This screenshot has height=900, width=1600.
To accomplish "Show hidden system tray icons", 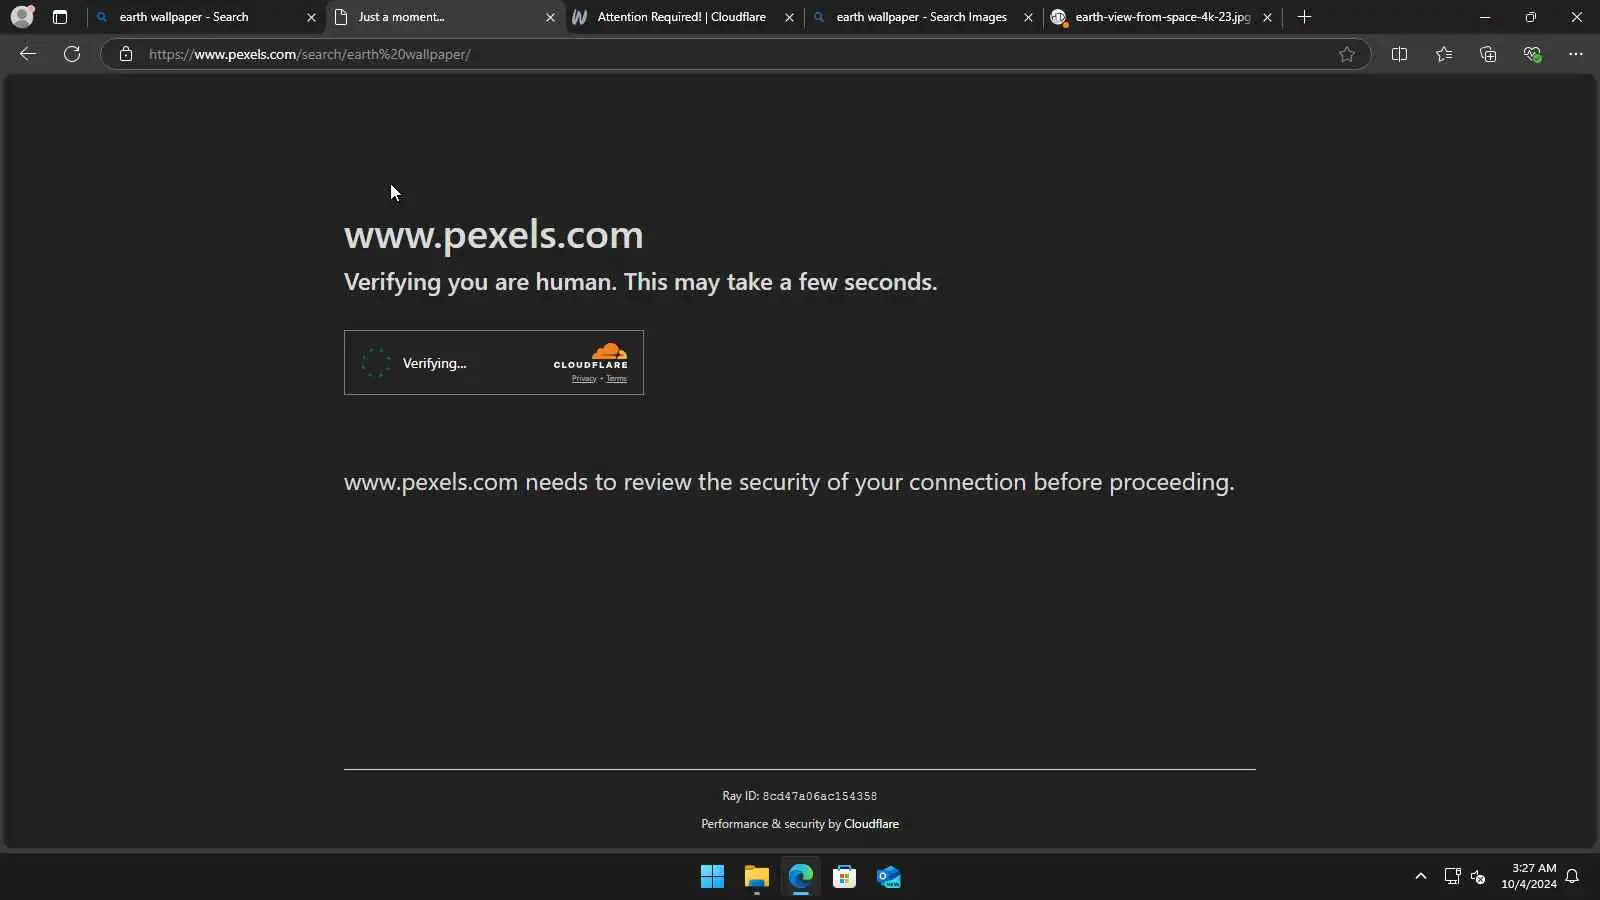I will pyautogui.click(x=1420, y=877).
